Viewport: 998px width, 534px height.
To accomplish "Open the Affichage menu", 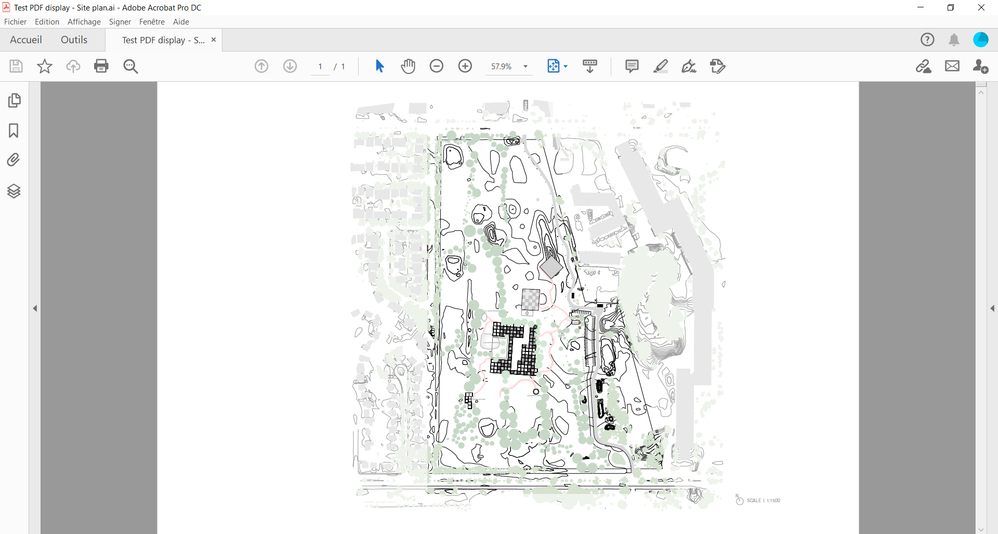I will [x=84, y=22].
